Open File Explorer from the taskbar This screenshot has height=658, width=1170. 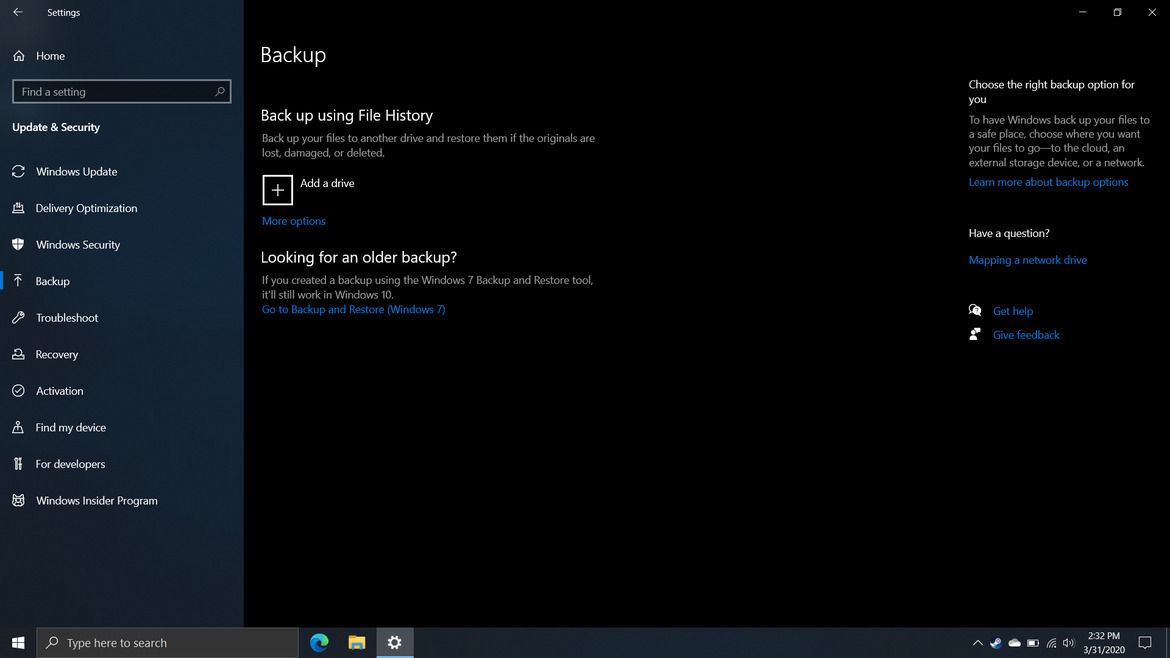click(357, 642)
